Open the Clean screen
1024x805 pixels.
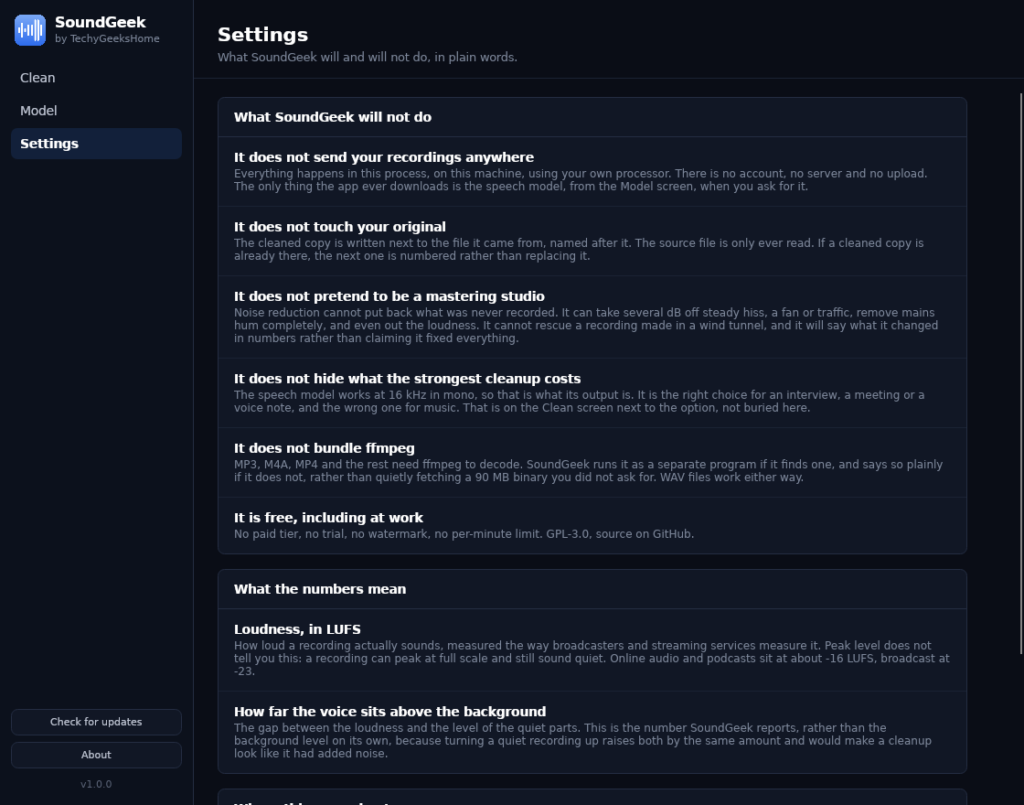point(96,78)
